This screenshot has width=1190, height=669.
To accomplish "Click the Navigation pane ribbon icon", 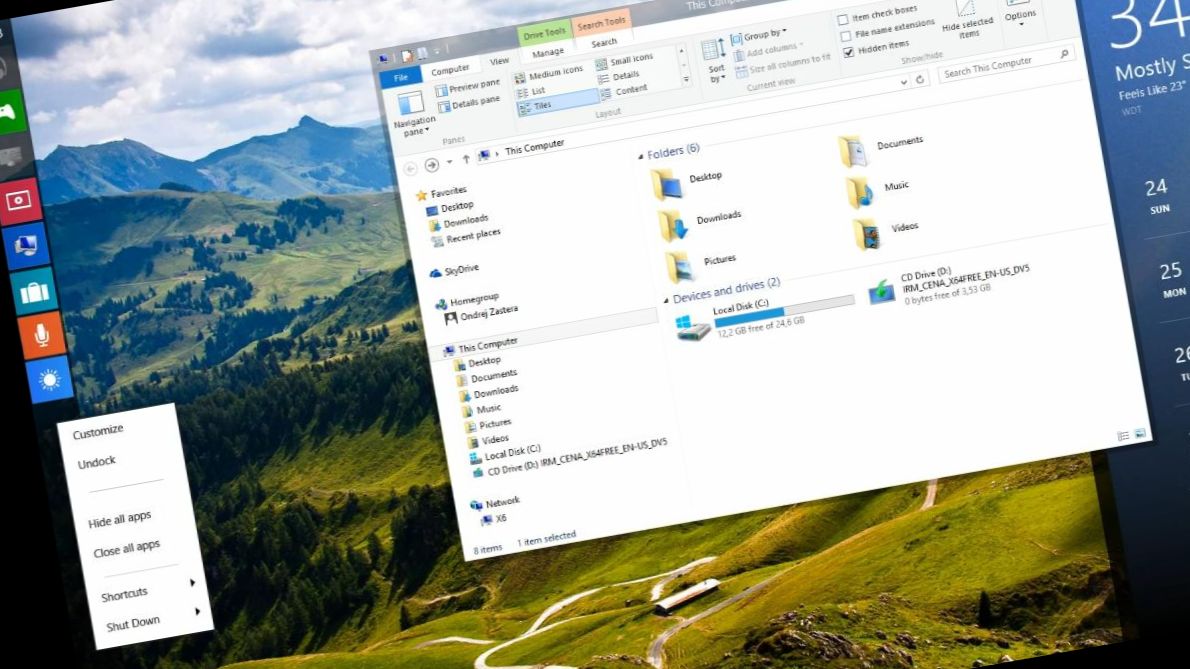I will (412, 113).
